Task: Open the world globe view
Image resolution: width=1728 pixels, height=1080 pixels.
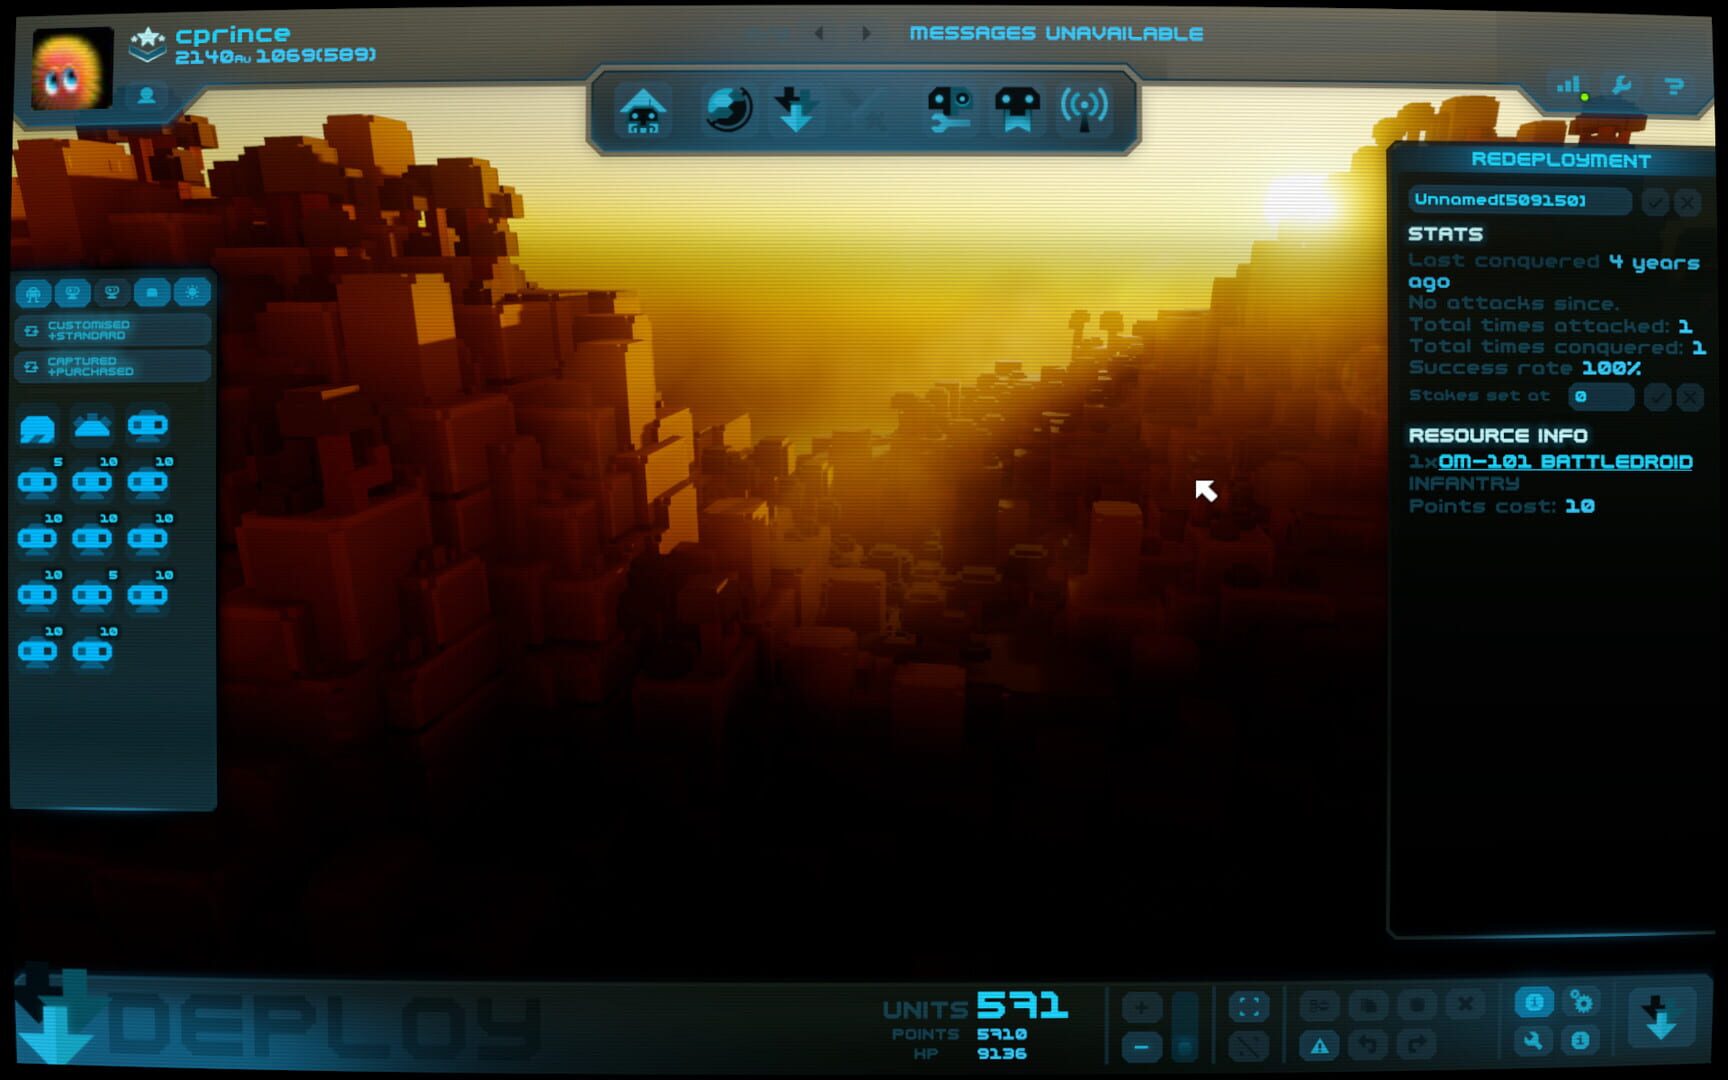Action: coord(730,112)
